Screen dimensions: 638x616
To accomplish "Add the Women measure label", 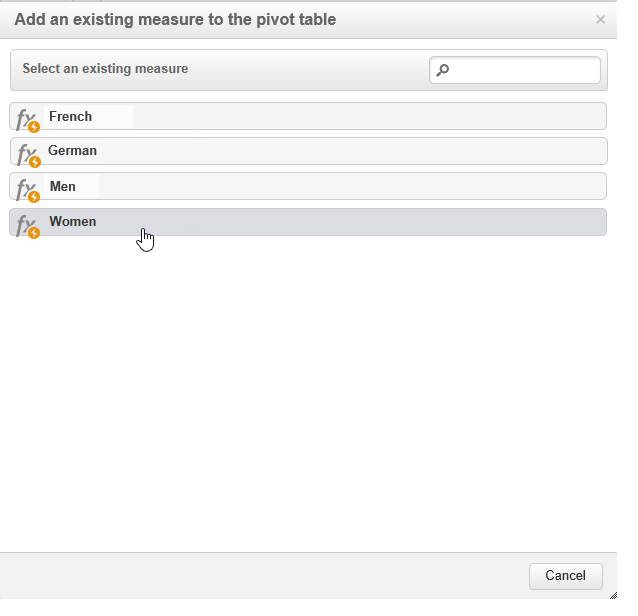I will point(73,222).
